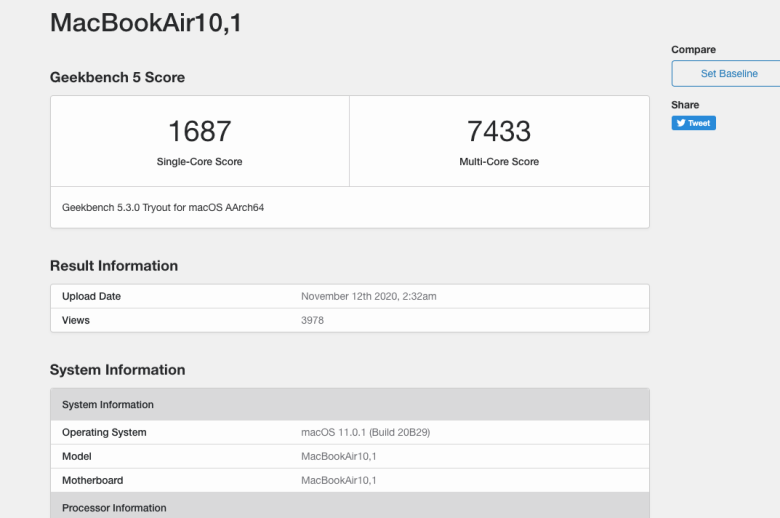Click the Twitter bird icon in Tweet button
Viewport: 780px width, 518px height.
[x=679, y=124]
